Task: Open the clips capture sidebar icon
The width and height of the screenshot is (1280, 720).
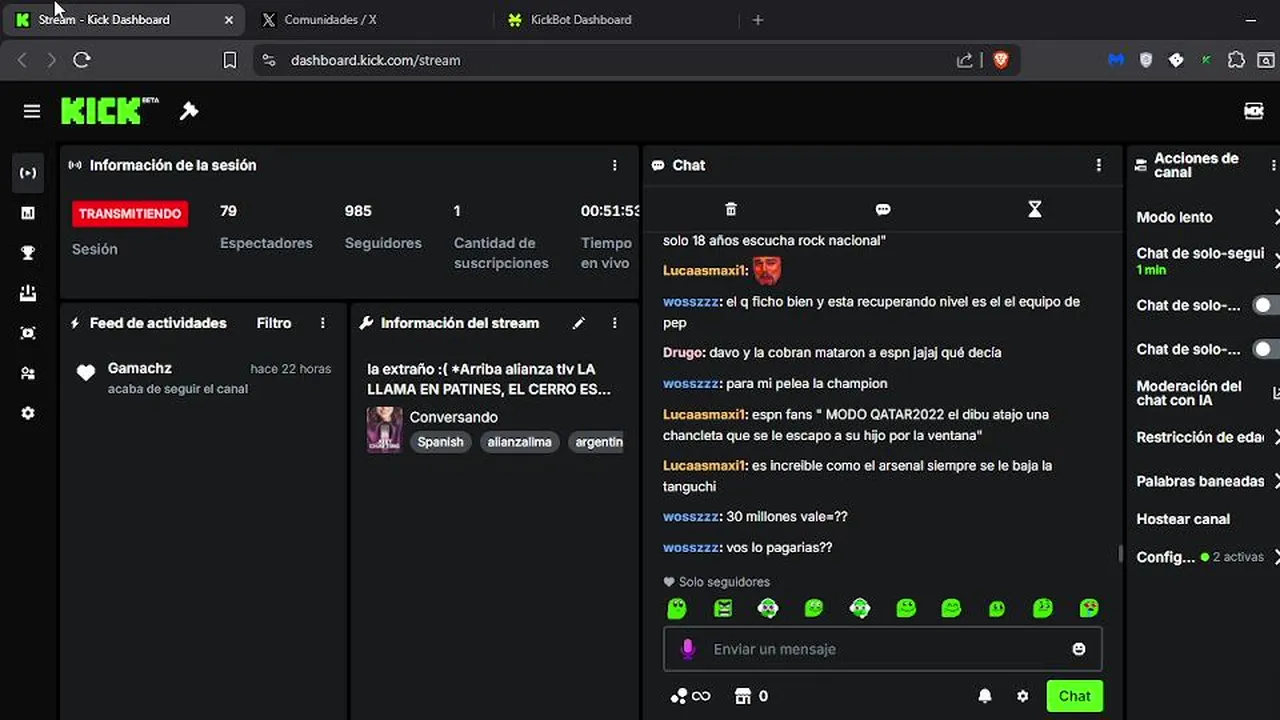Action: (28, 333)
